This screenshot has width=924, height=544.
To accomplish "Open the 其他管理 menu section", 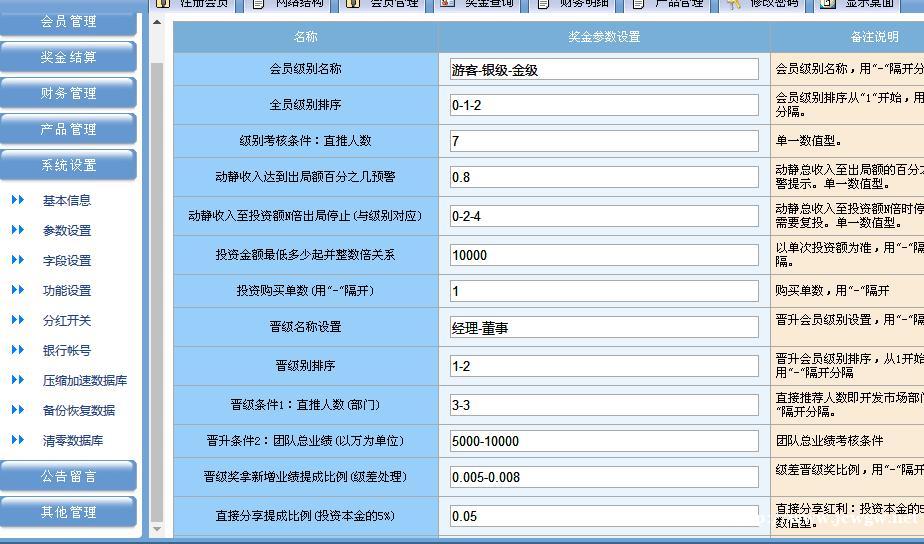I will click(x=68, y=512).
